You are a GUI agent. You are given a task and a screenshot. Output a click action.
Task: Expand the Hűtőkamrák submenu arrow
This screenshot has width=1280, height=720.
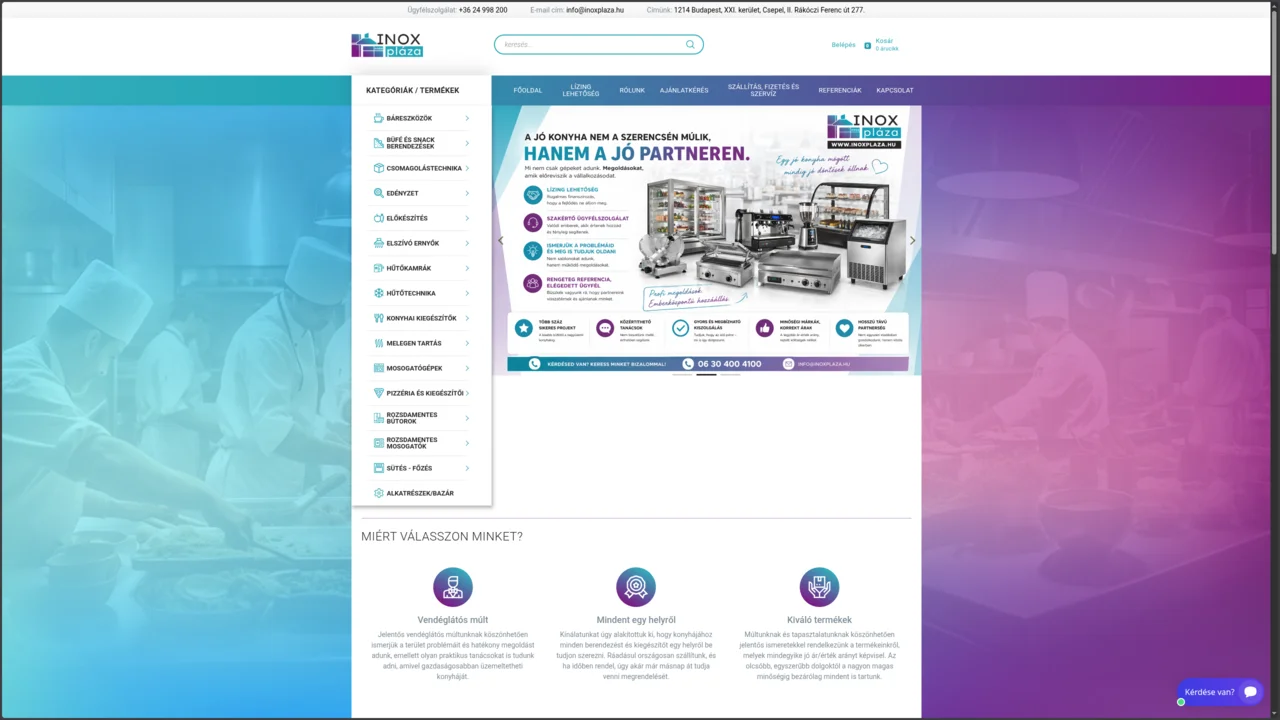point(467,268)
